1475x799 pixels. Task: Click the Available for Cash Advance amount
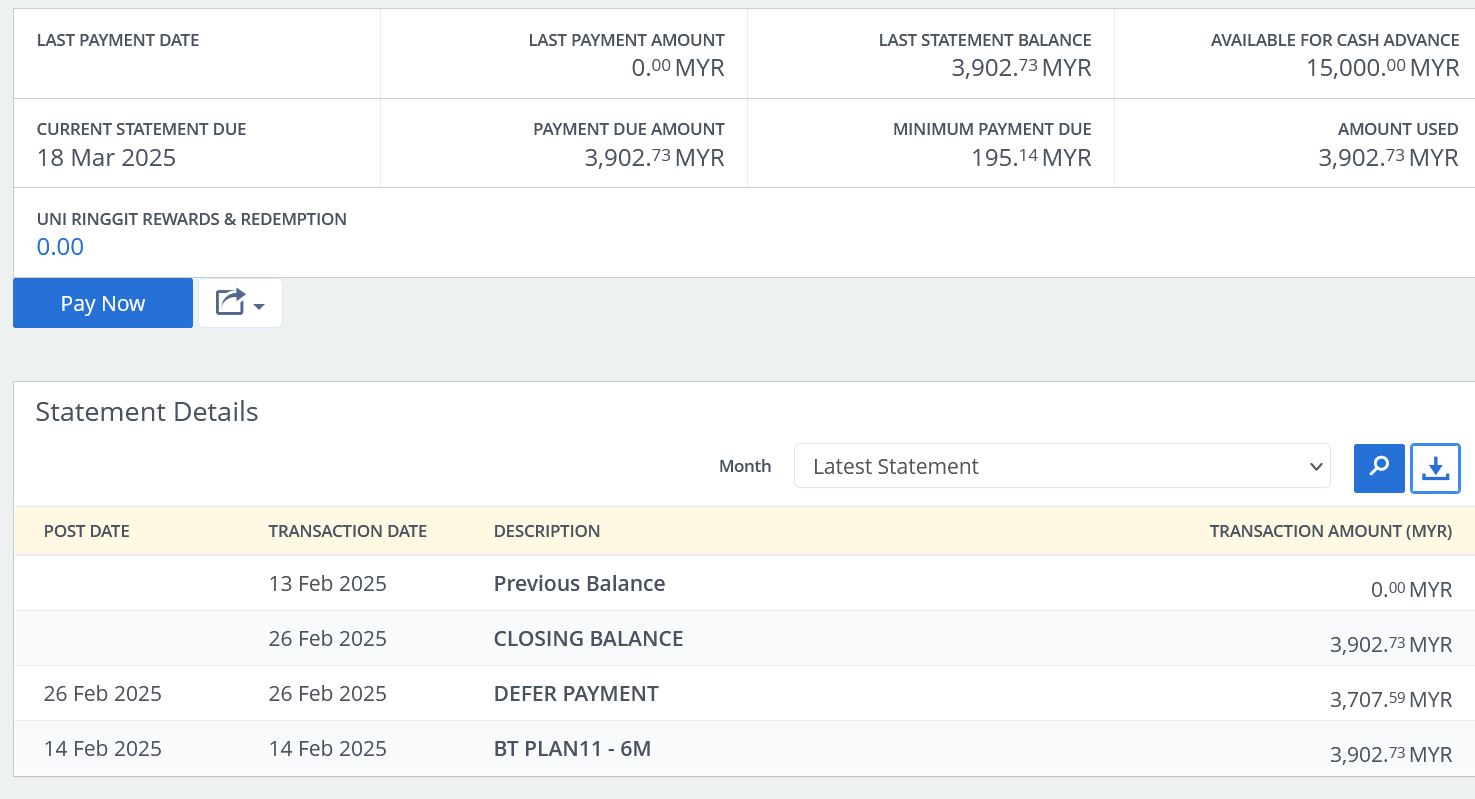(1382, 68)
